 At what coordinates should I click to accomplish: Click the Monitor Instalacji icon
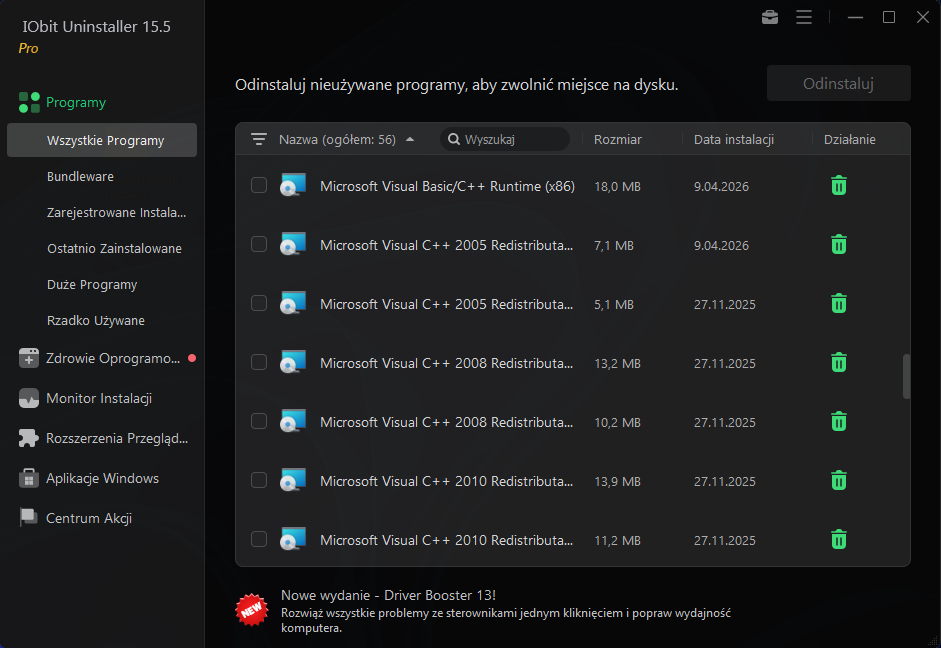[29, 398]
